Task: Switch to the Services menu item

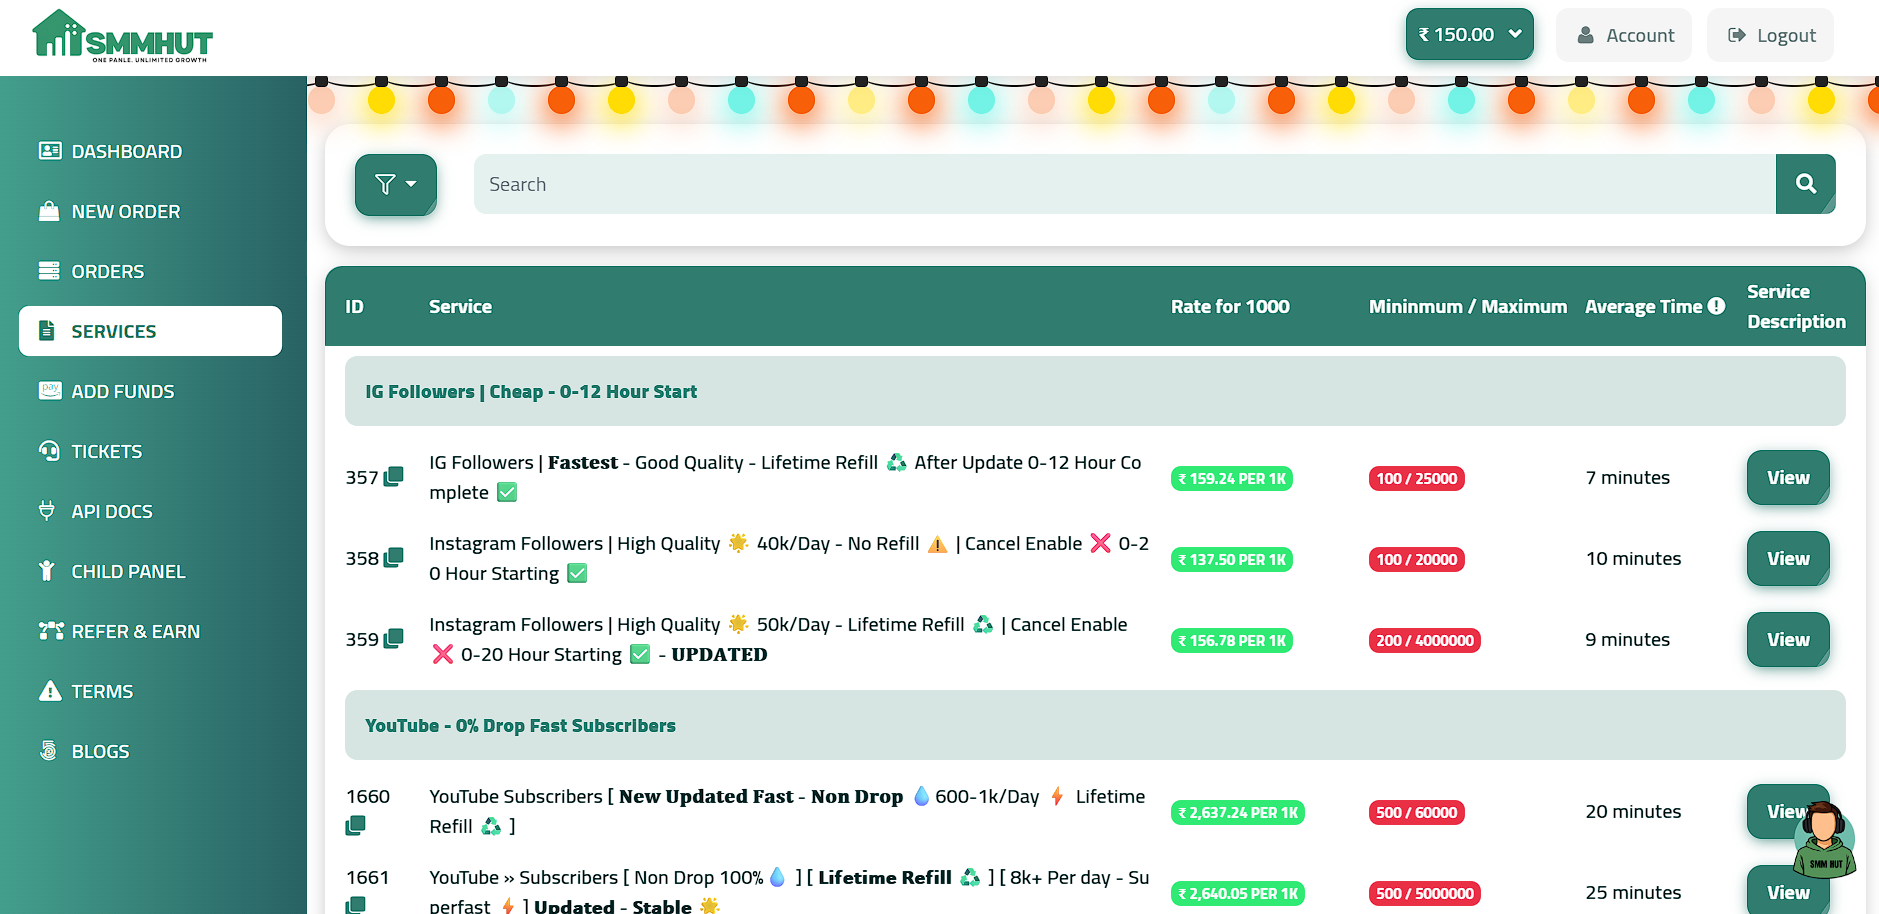Action: pyautogui.click(x=113, y=331)
